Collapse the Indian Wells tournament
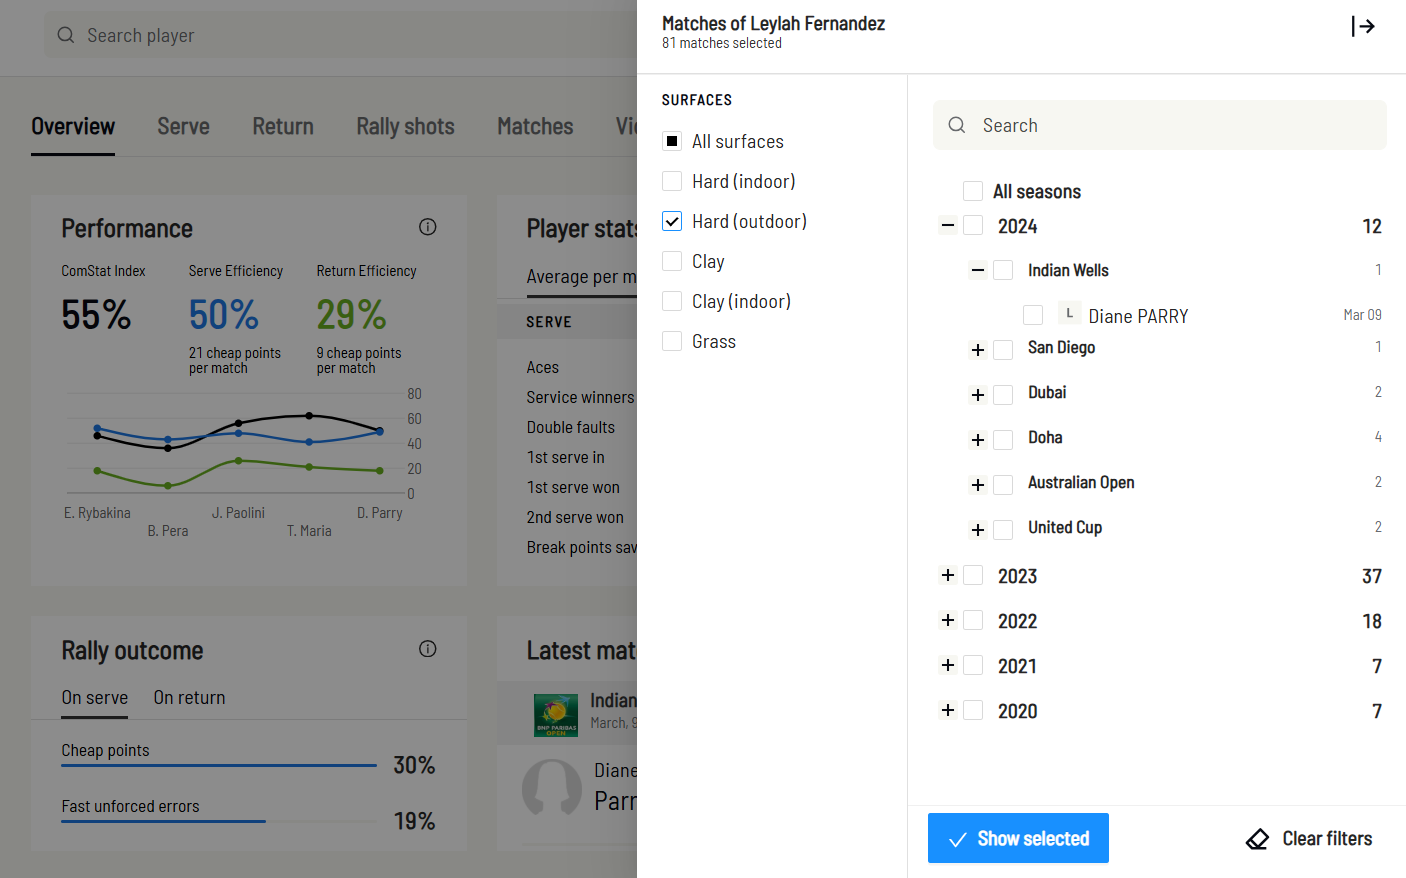1406x878 pixels. coord(978,270)
